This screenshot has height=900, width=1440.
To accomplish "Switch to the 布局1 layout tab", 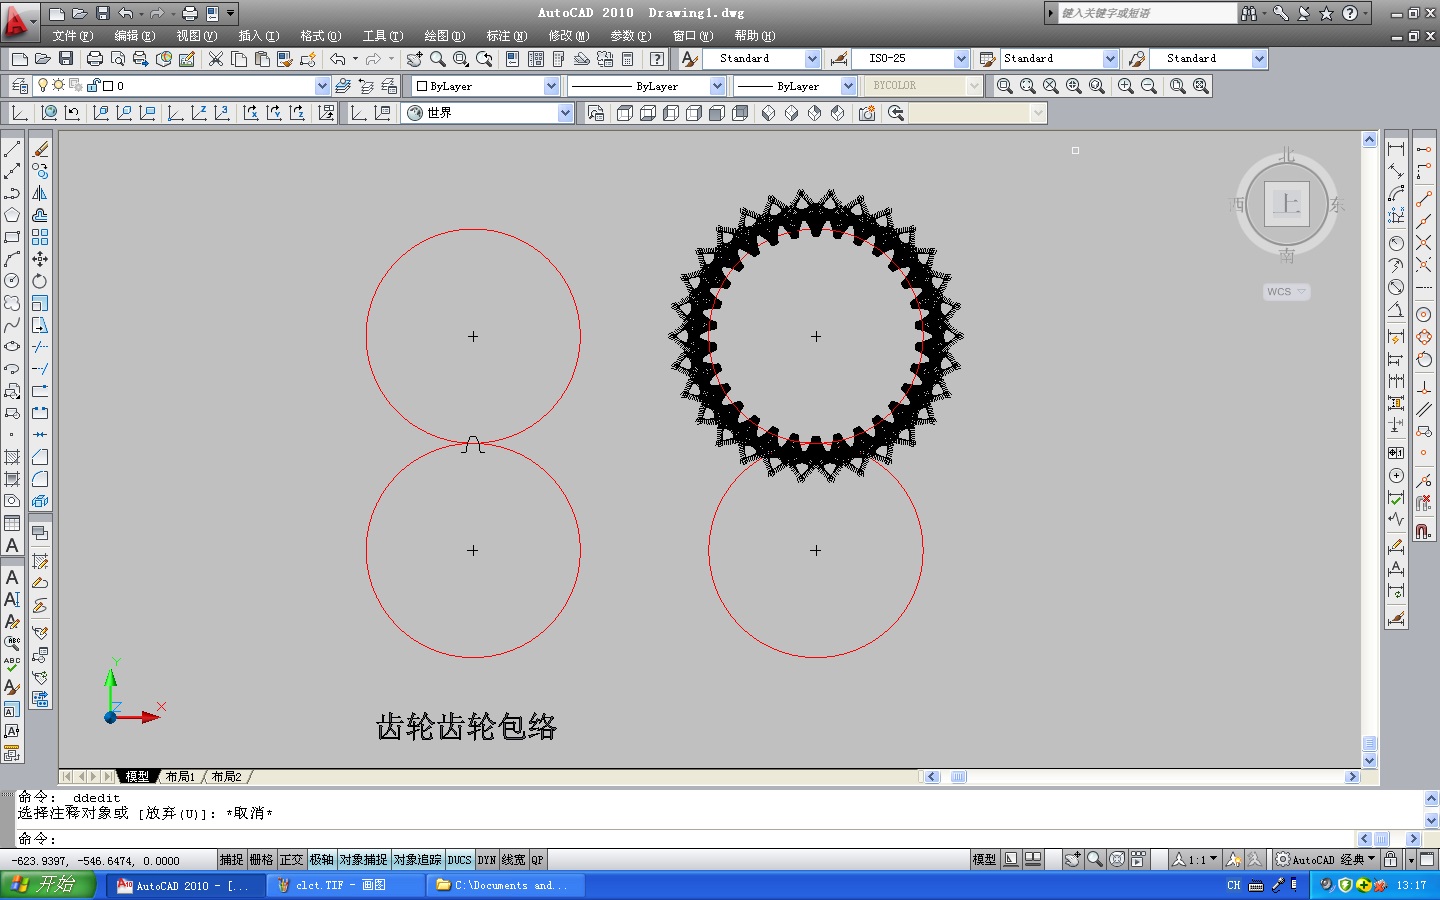I will [x=181, y=777].
